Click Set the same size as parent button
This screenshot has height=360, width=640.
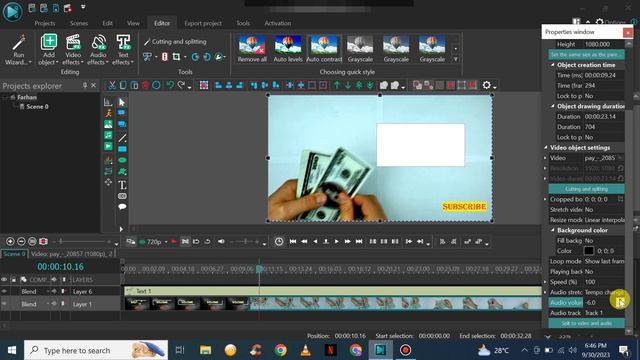point(586,55)
